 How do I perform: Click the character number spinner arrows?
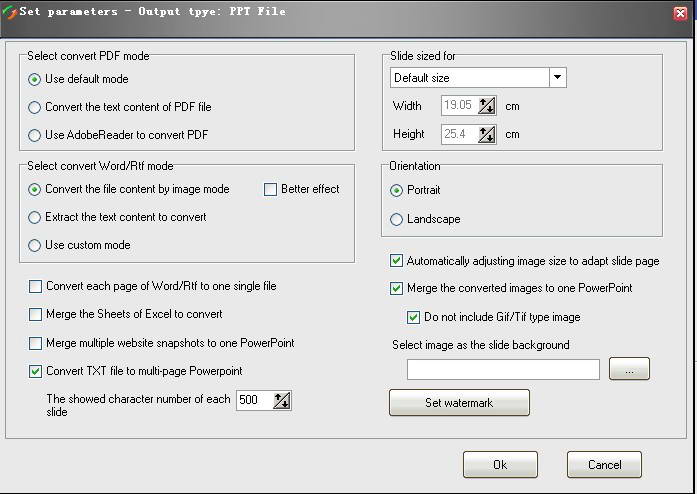[x=281, y=401]
